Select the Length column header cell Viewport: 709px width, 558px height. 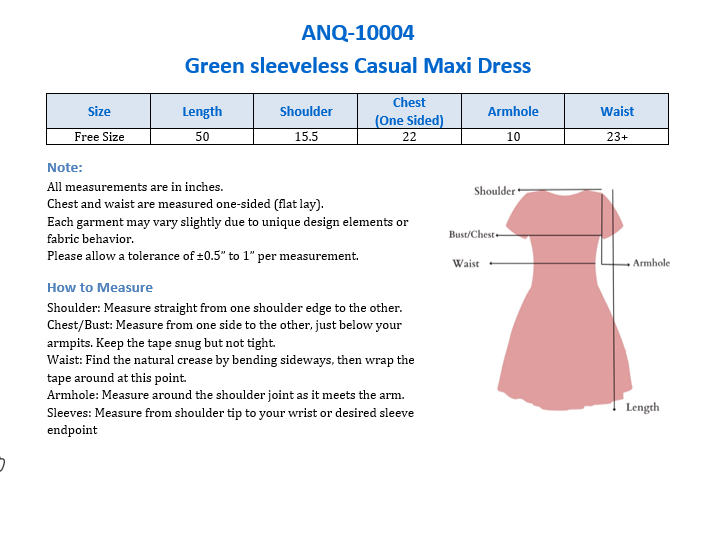pyautogui.click(x=202, y=111)
